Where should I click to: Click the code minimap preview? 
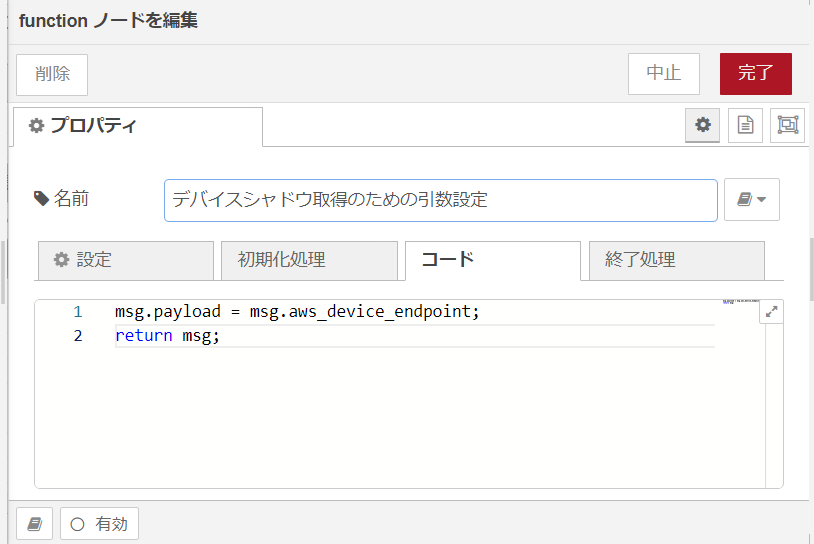[740, 302]
